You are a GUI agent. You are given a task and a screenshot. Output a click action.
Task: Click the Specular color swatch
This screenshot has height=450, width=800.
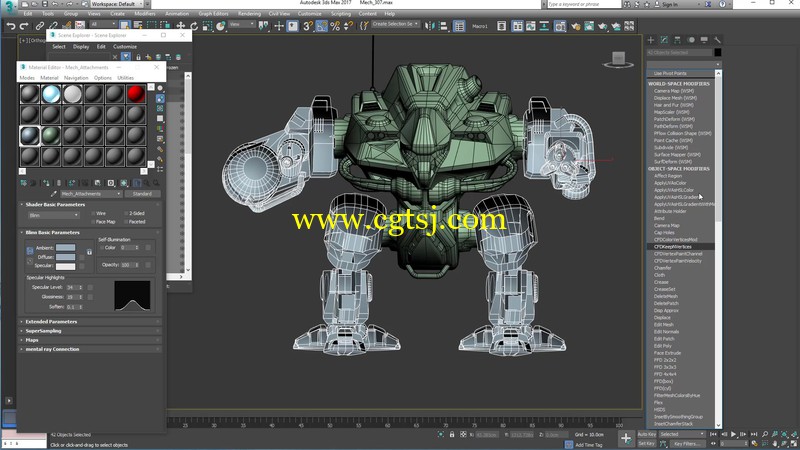(x=65, y=266)
